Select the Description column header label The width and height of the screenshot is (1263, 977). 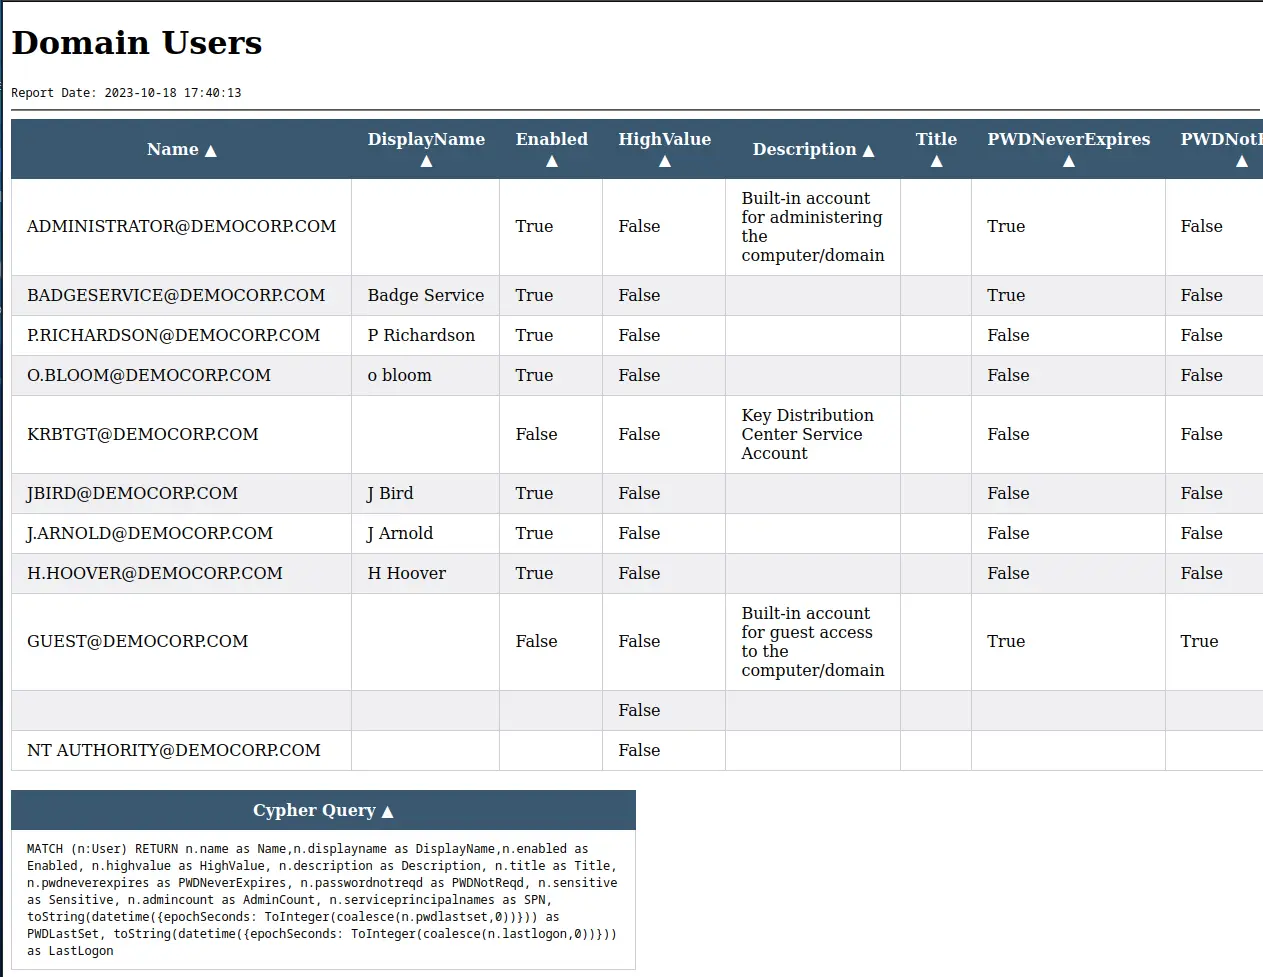coord(804,149)
